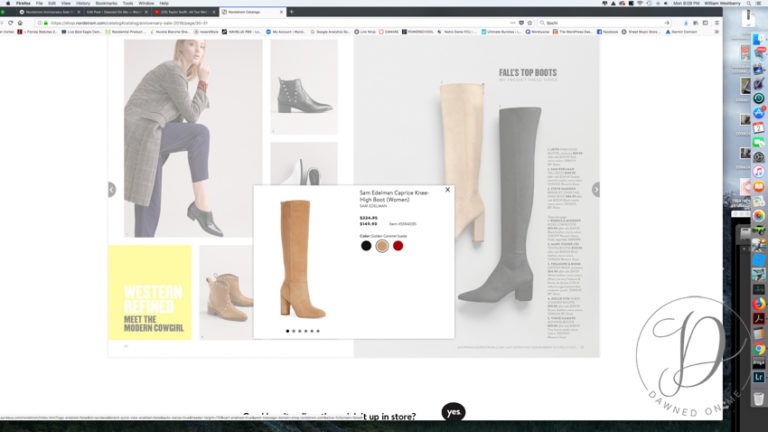Show more bookmarks overflow chevron

[x=717, y=32]
